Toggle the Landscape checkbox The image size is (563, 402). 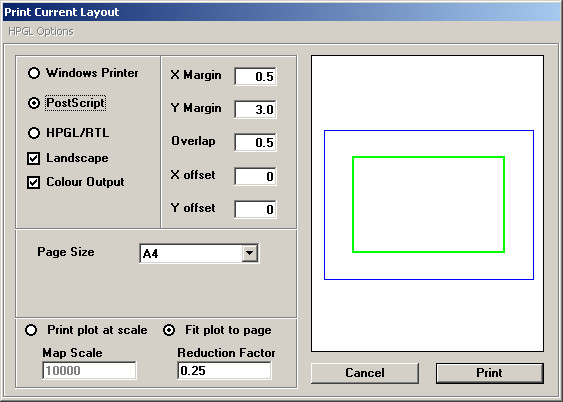click(x=33, y=158)
